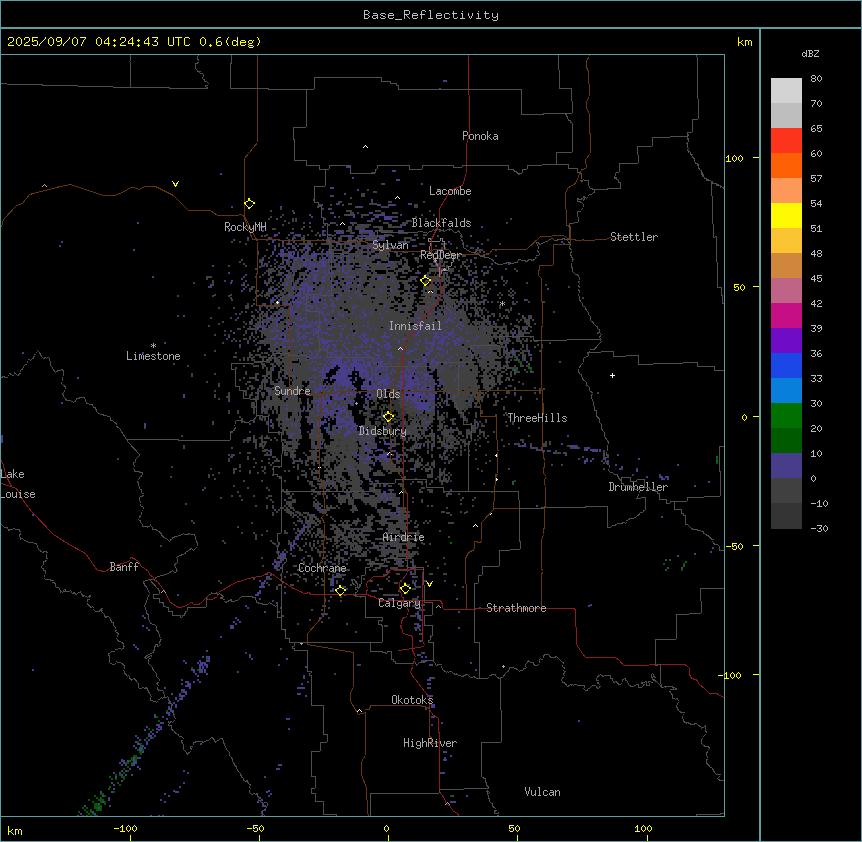Click the Cochrane label
862x842 pixels.
[322, 568]
